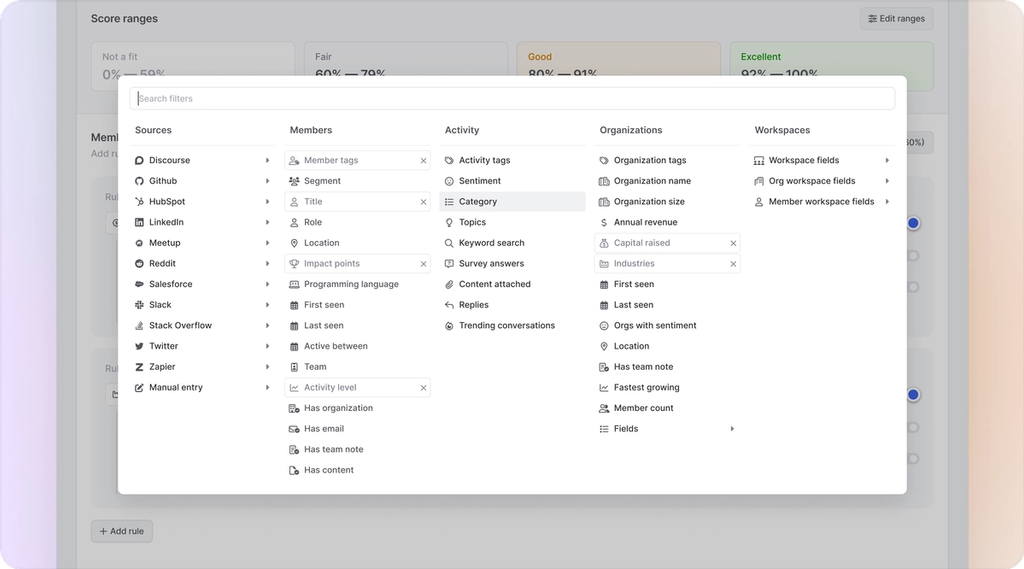Choose the Active between member filter
Image resolution: width=1024 pixels, height=569 pixels.
click(358, 346)
